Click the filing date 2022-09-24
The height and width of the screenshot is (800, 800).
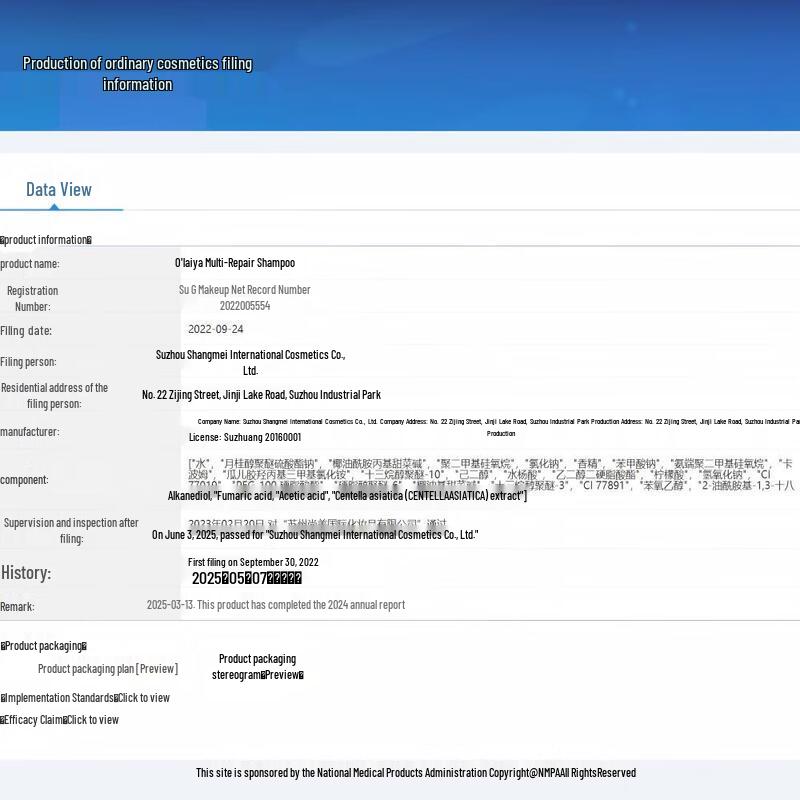point(216,329)
